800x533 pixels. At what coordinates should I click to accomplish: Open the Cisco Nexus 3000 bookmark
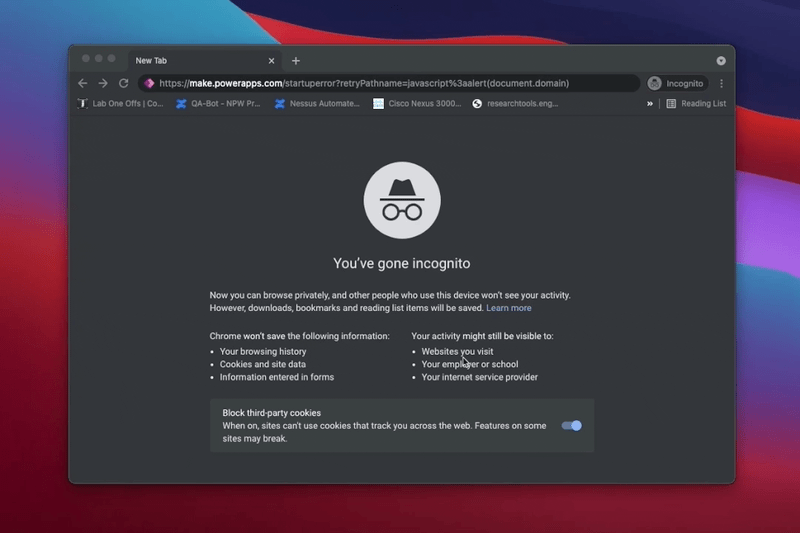(x=417, y=103)
